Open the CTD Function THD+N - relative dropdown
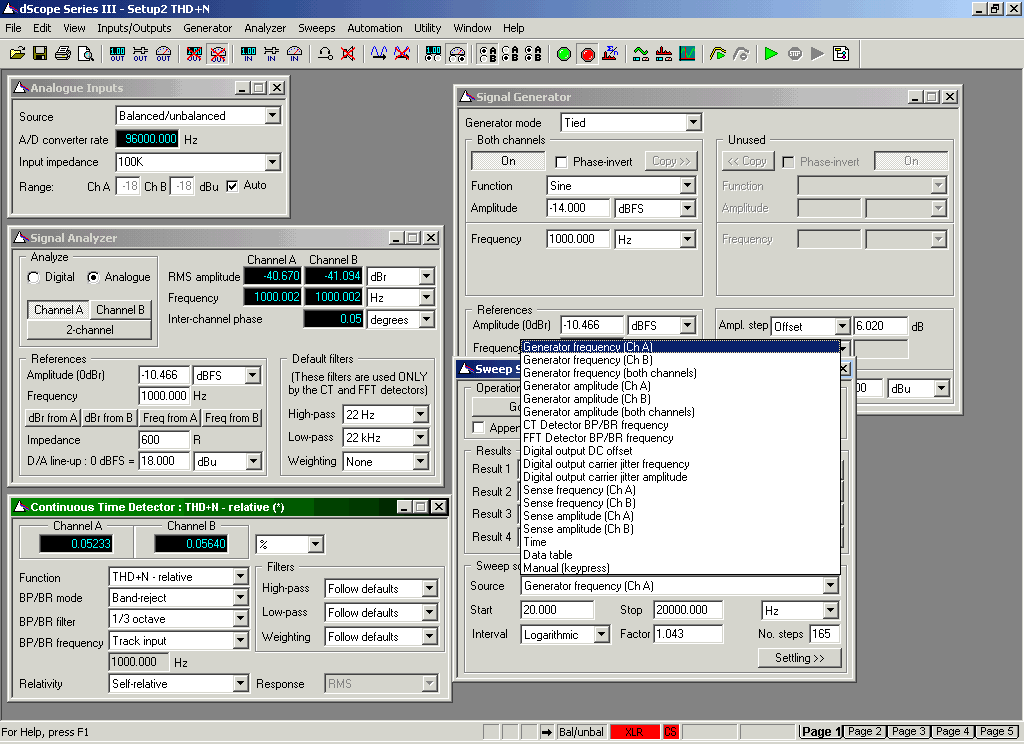1024x744 pixels. click(x=240, y=577)
